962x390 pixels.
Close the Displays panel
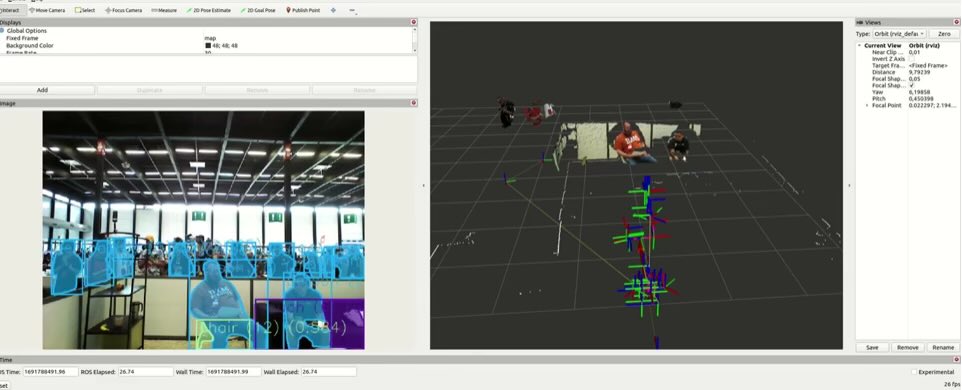[414, 22]
